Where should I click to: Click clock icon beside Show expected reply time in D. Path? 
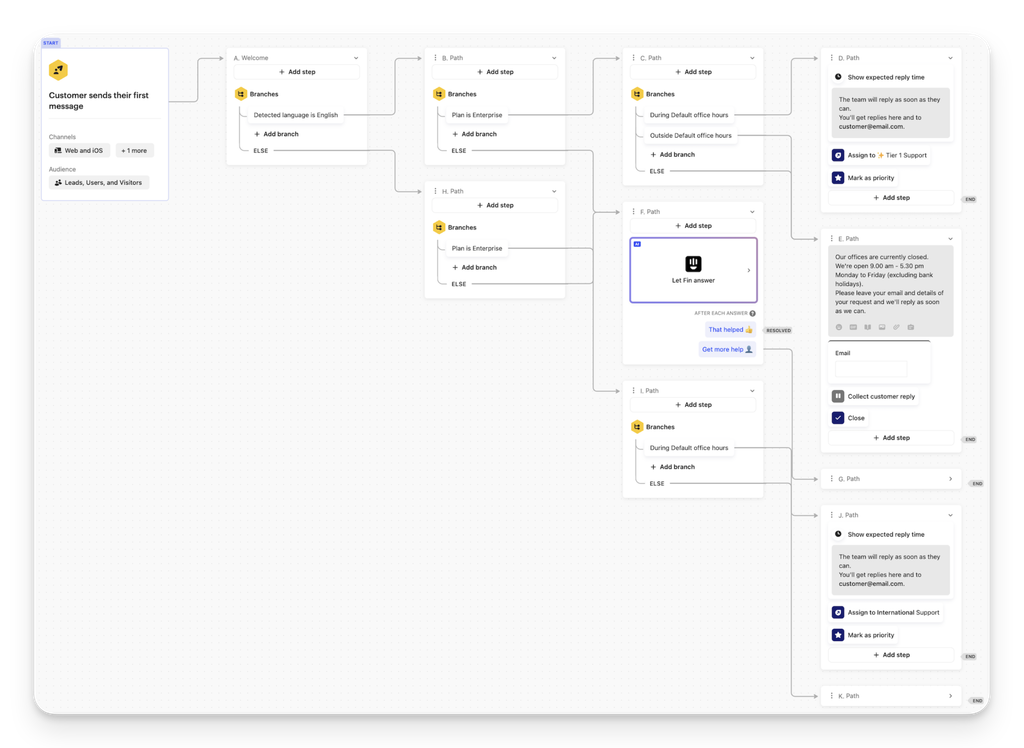[838, 77]
